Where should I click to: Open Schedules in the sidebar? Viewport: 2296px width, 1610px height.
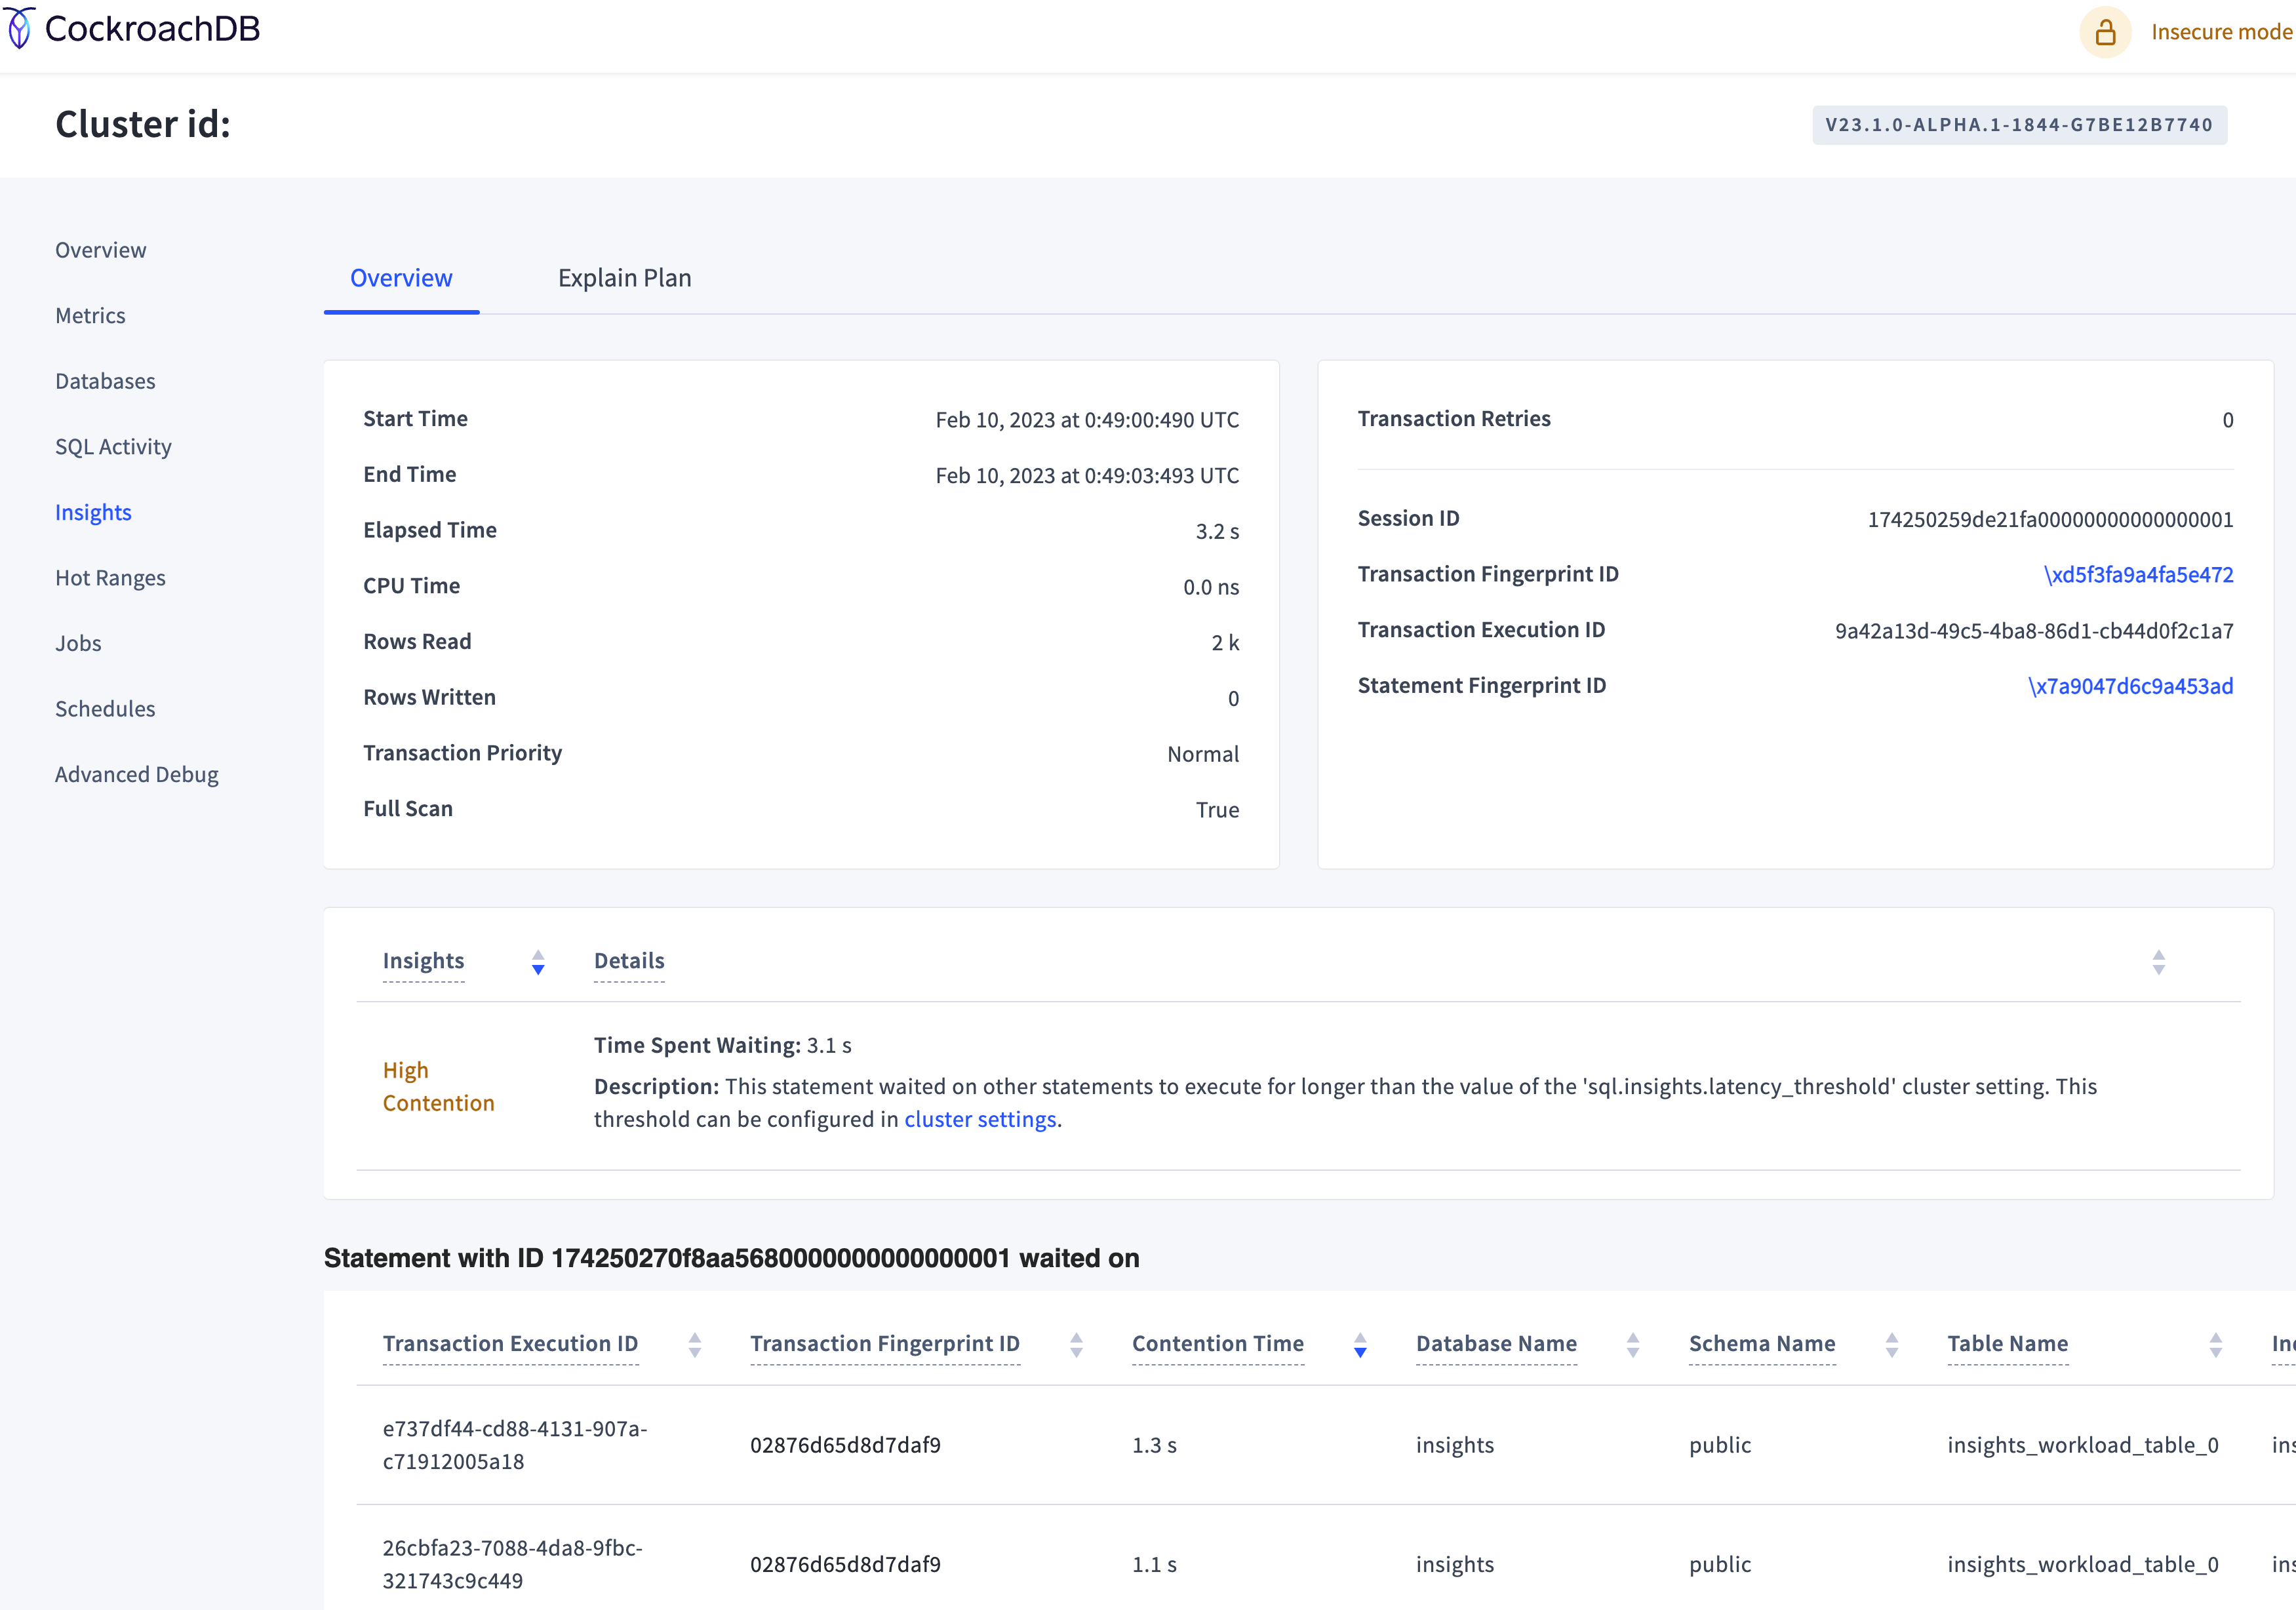(105, 709)
